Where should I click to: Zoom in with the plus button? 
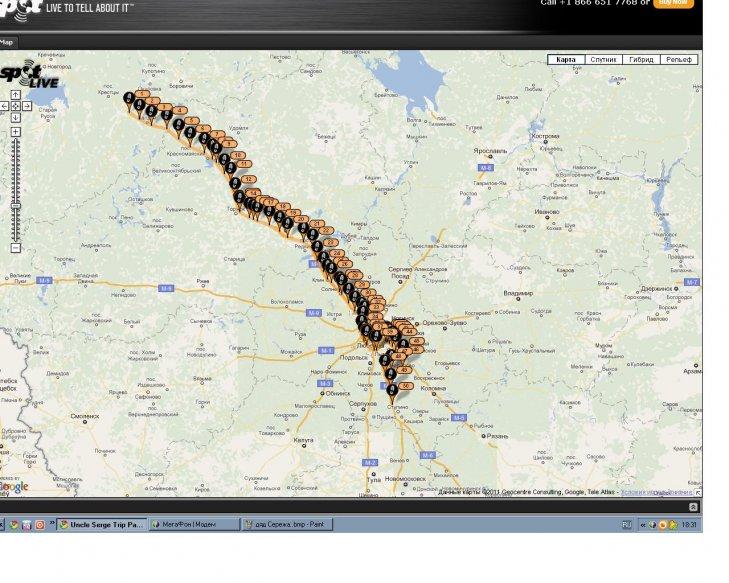(16, 132)
